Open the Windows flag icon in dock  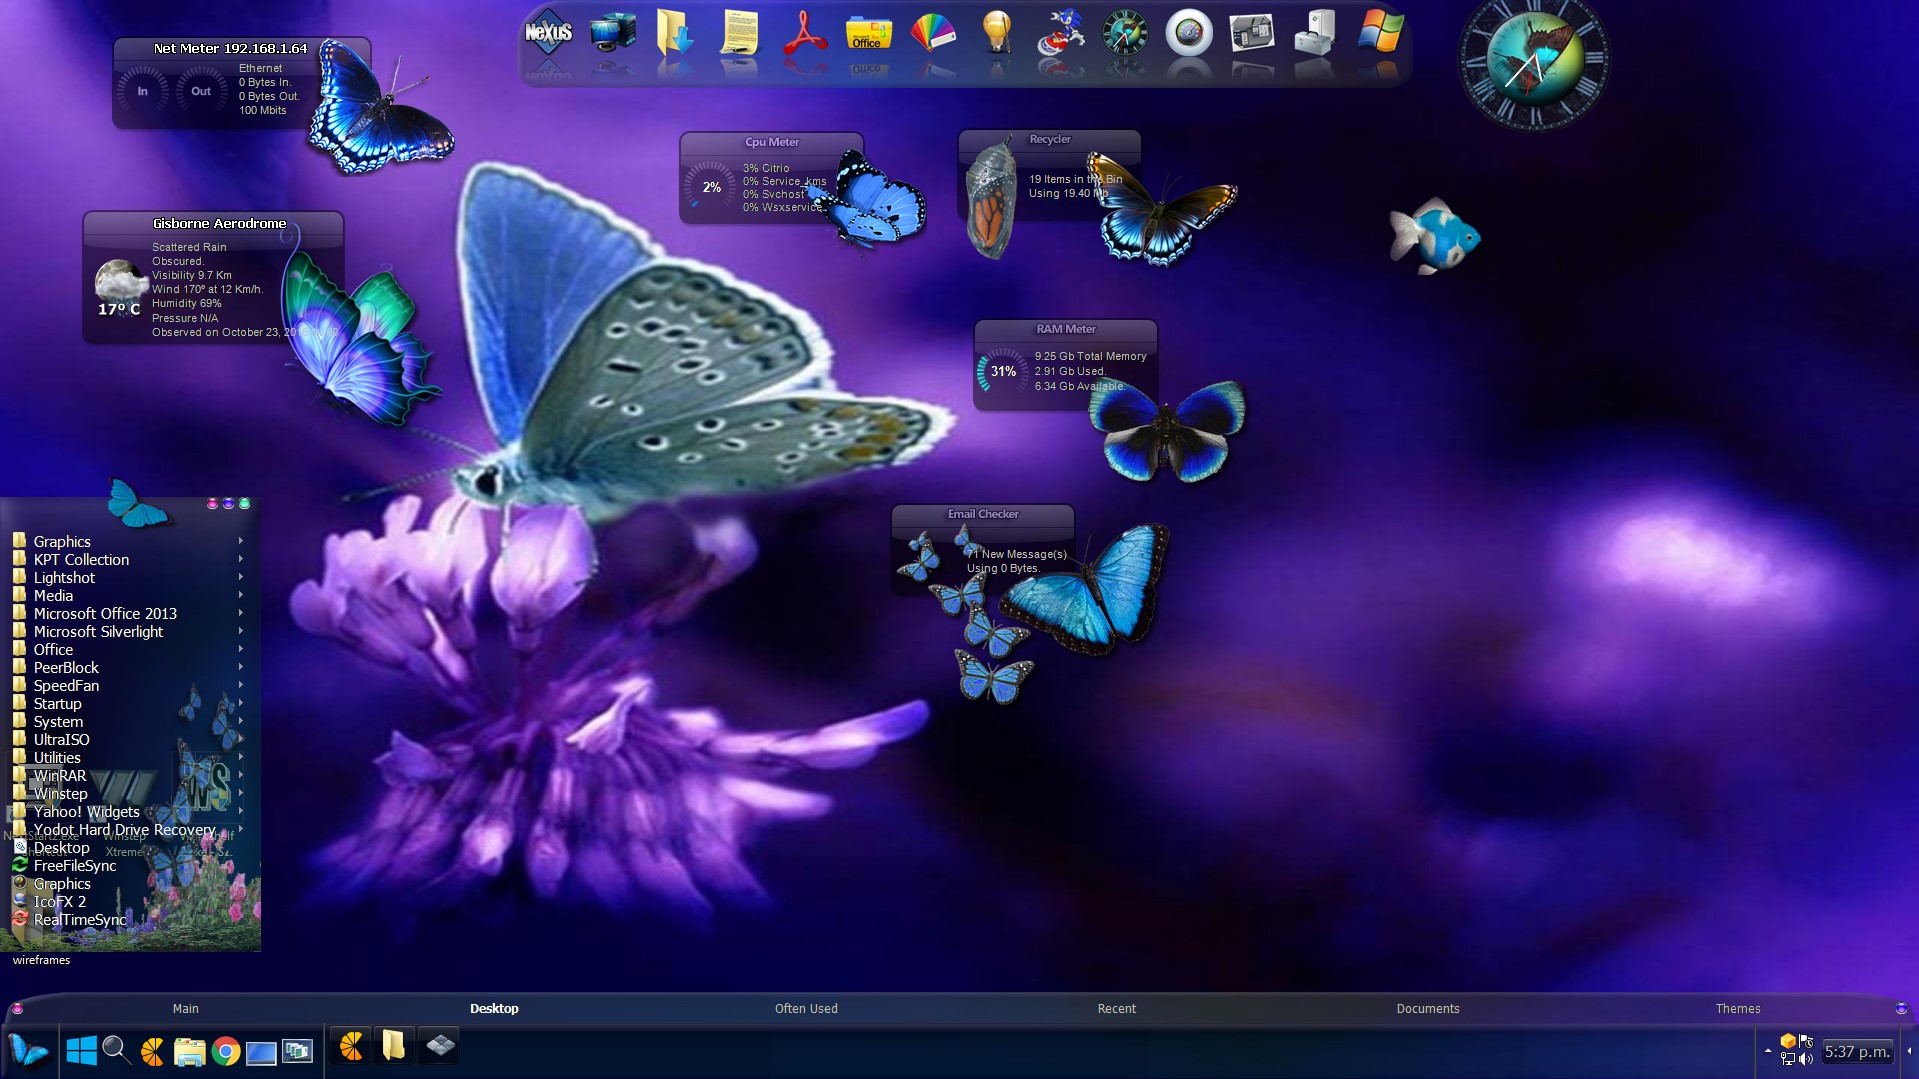(x=1379, y=33)
